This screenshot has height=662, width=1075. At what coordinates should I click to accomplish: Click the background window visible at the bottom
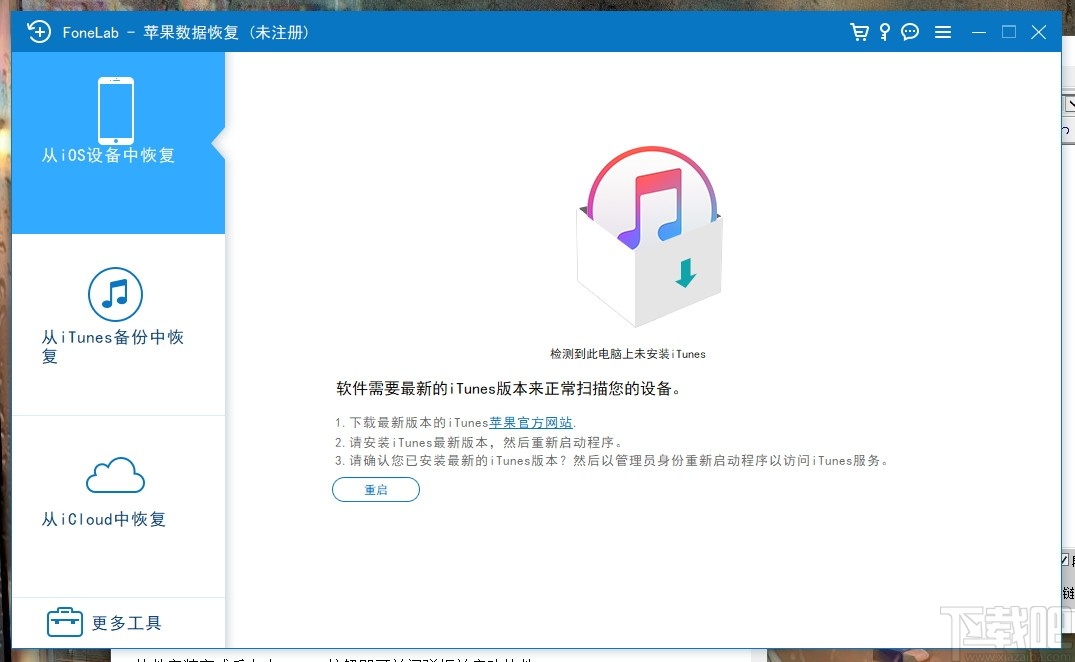[x=400, y=656]
